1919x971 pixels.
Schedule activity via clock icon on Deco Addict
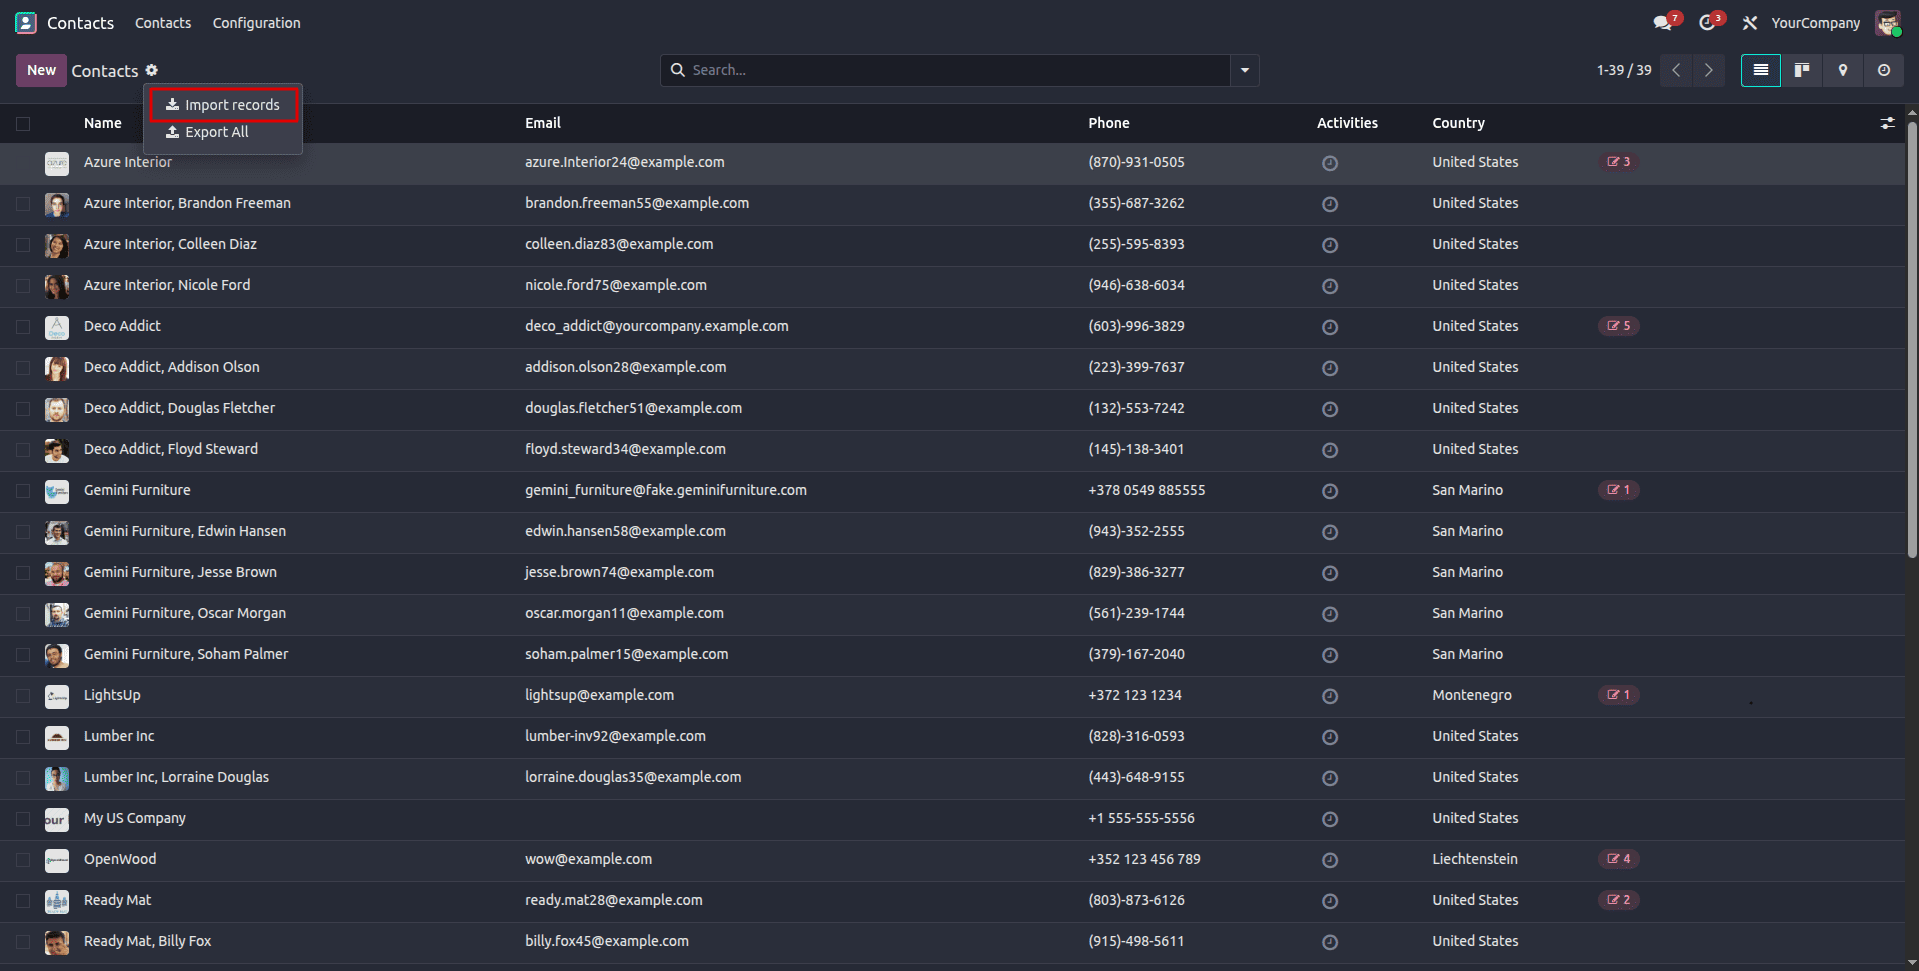click(1329, 327)
